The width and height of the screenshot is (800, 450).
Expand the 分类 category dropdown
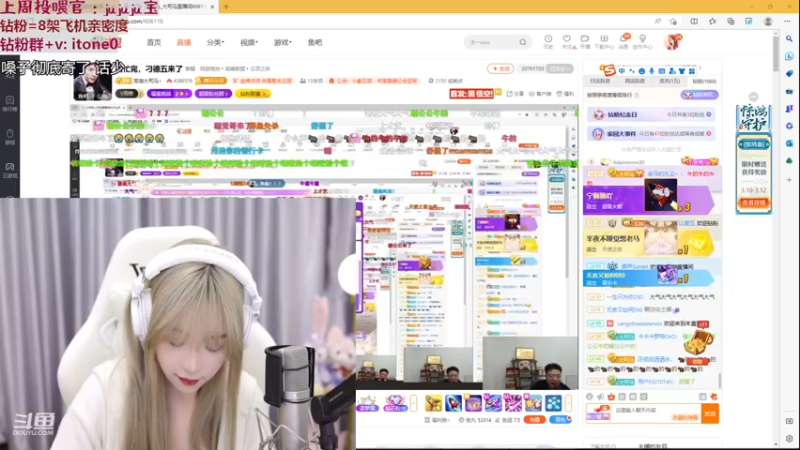click(215, 42)
